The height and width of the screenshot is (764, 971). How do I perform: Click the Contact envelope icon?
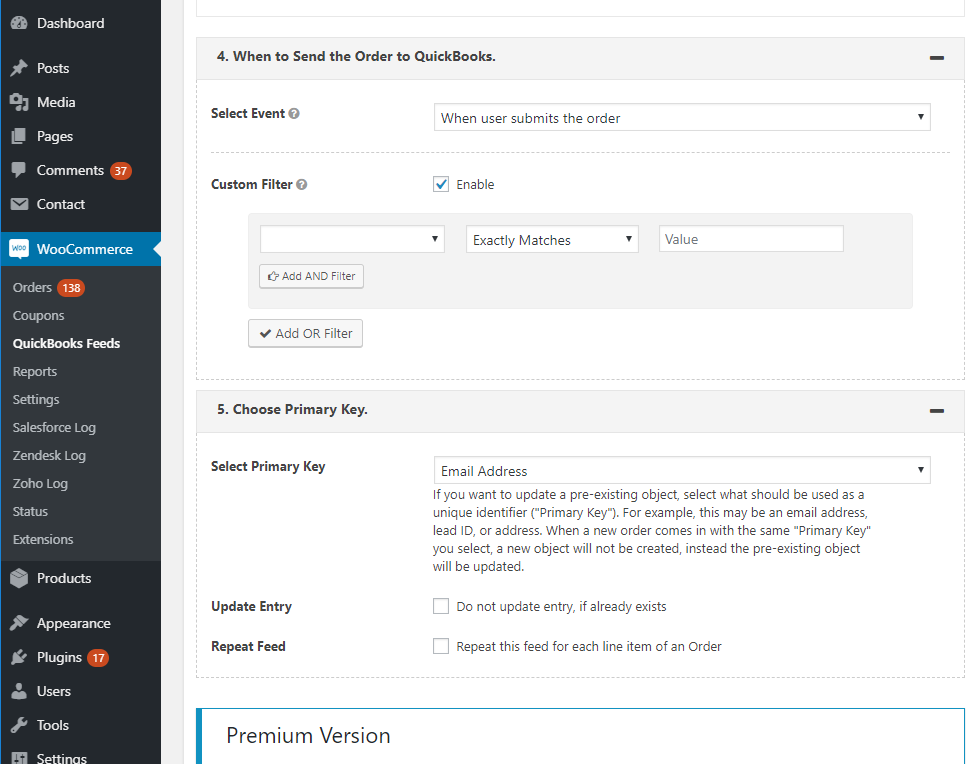click(19, 204)
